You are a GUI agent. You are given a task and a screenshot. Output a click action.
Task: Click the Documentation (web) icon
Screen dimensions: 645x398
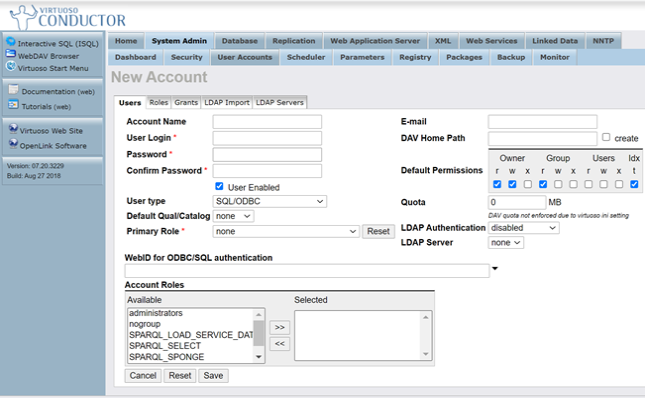(x=14, y=89)
